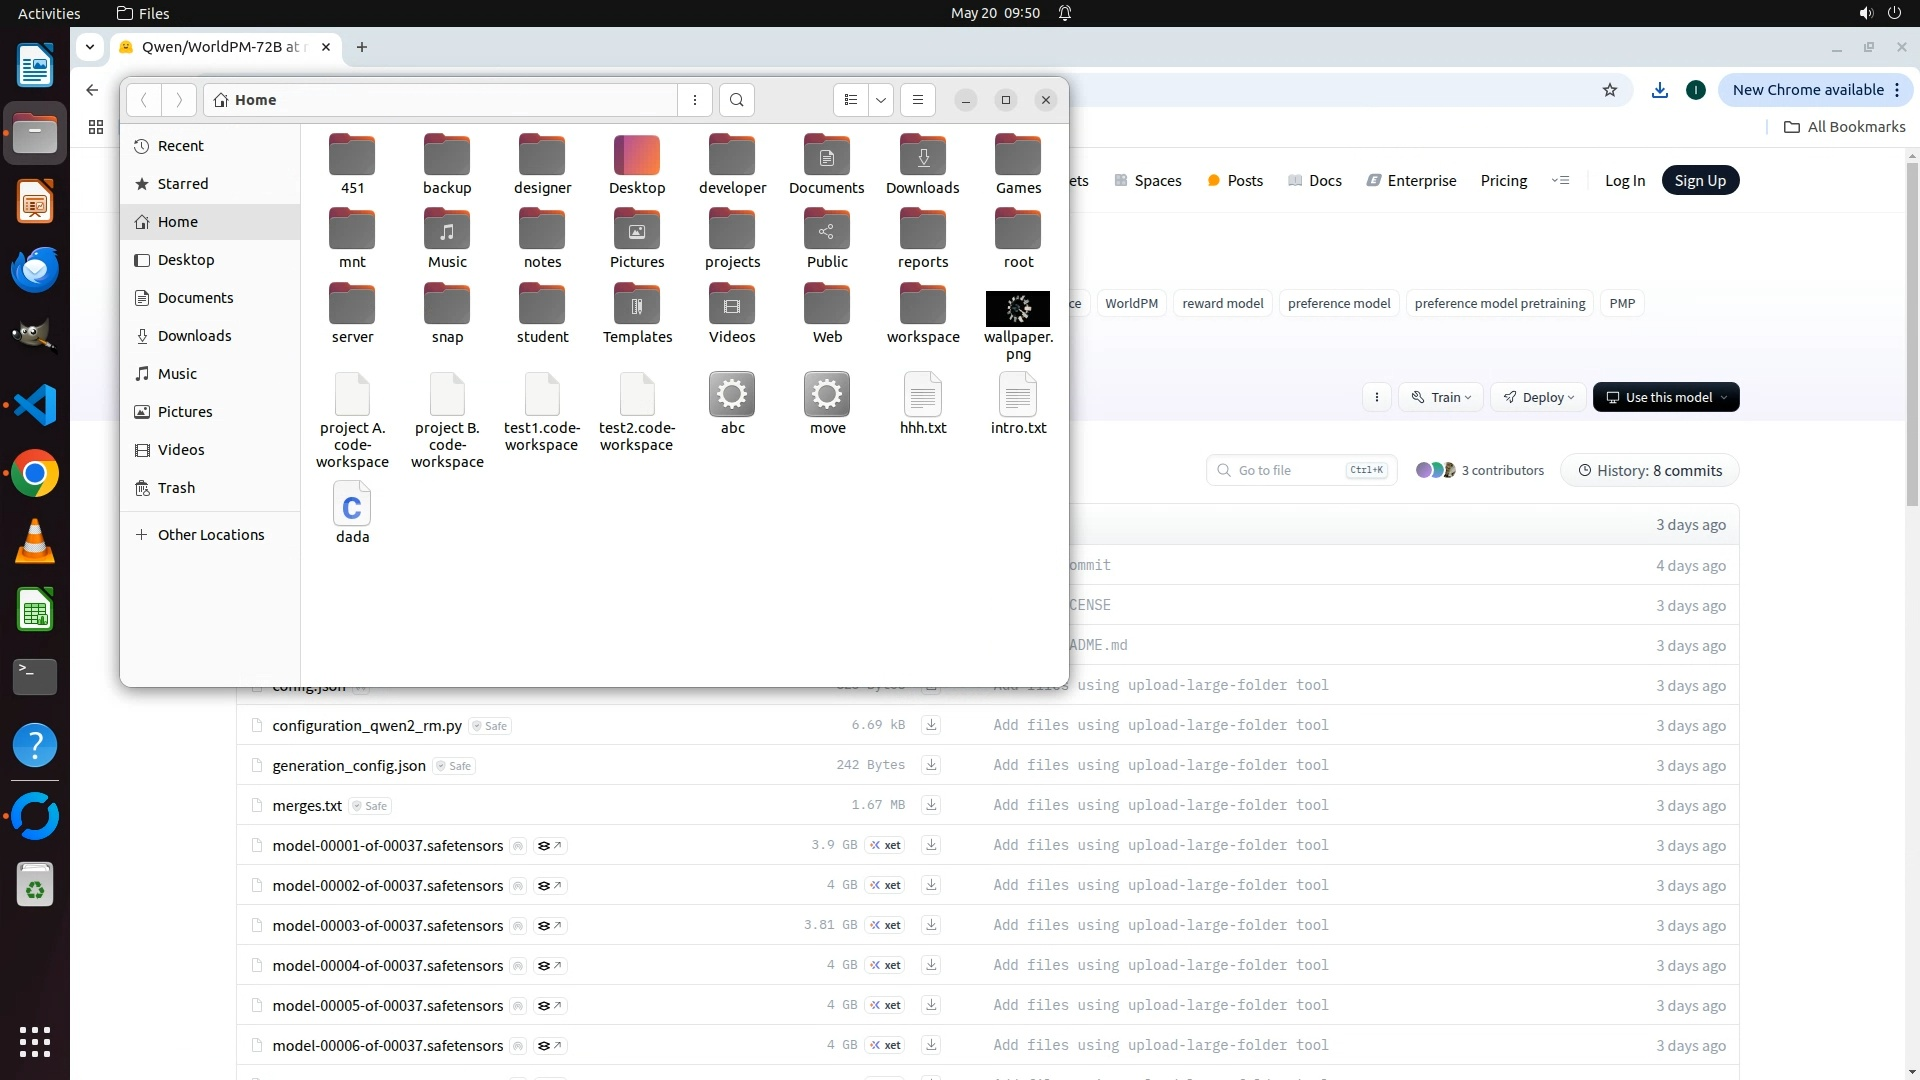This screenshot has height=1080, width=1920.
Task: Open the Pricing menu item
Action: pos(1503,181)
